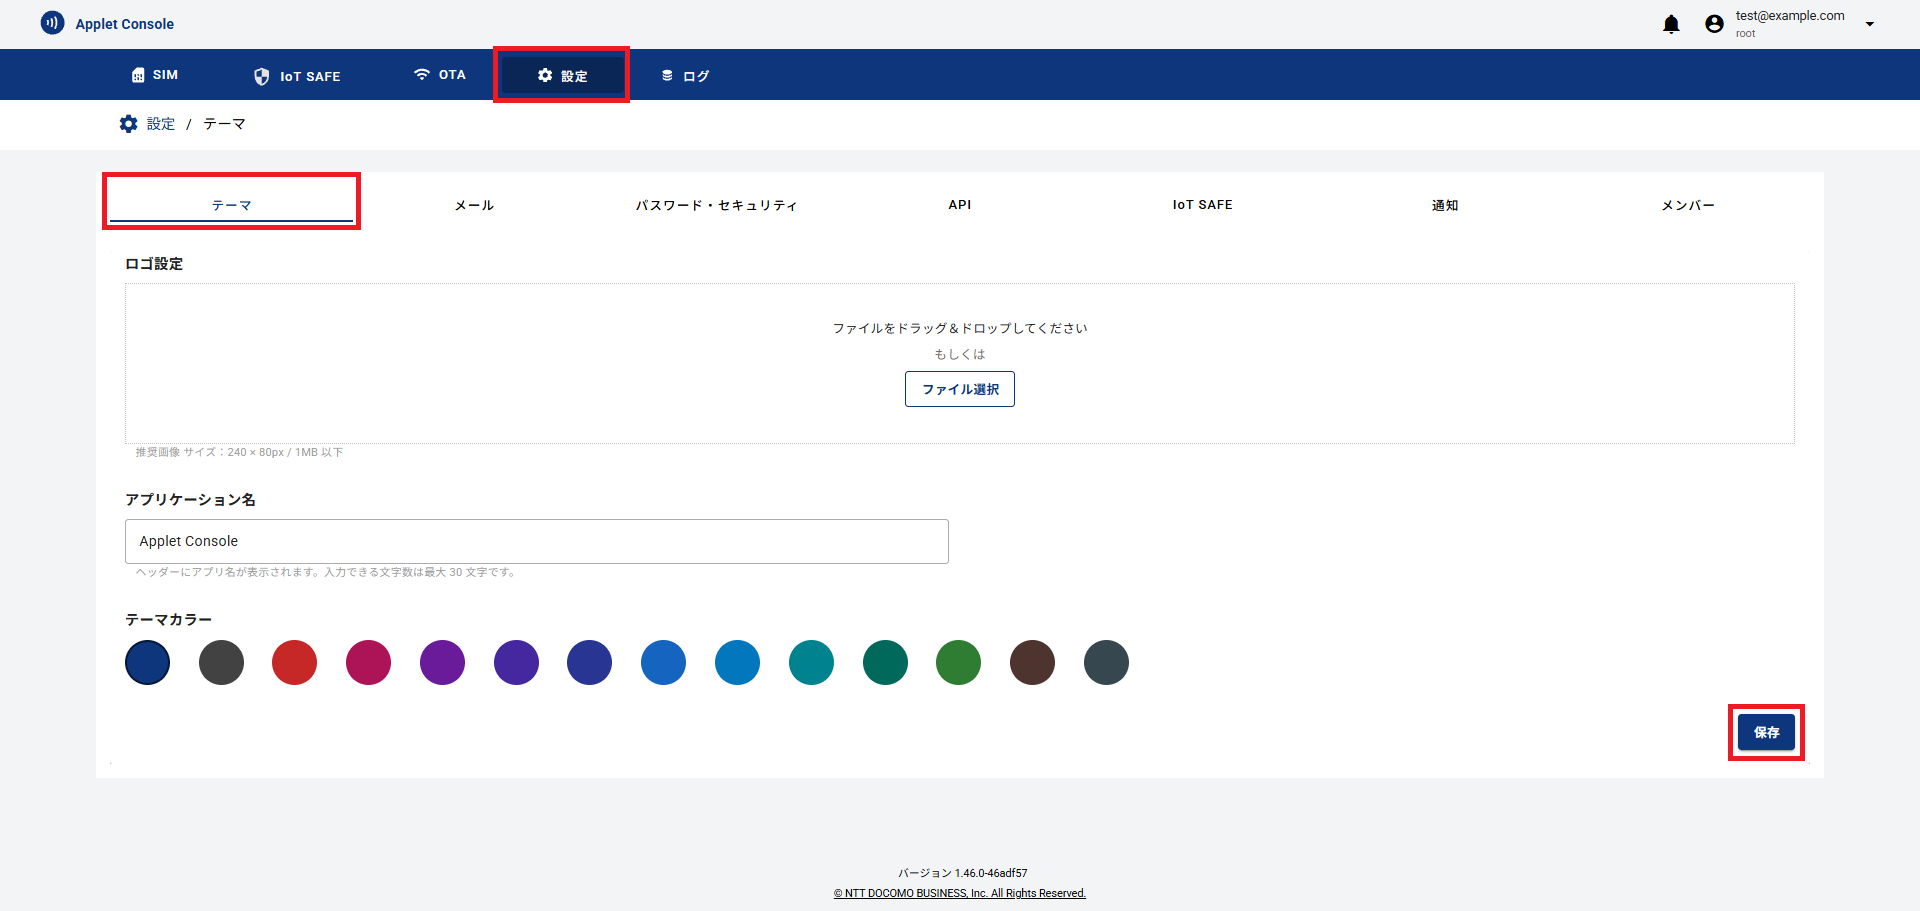Go to the メンバー tab

click(1687, 205)
